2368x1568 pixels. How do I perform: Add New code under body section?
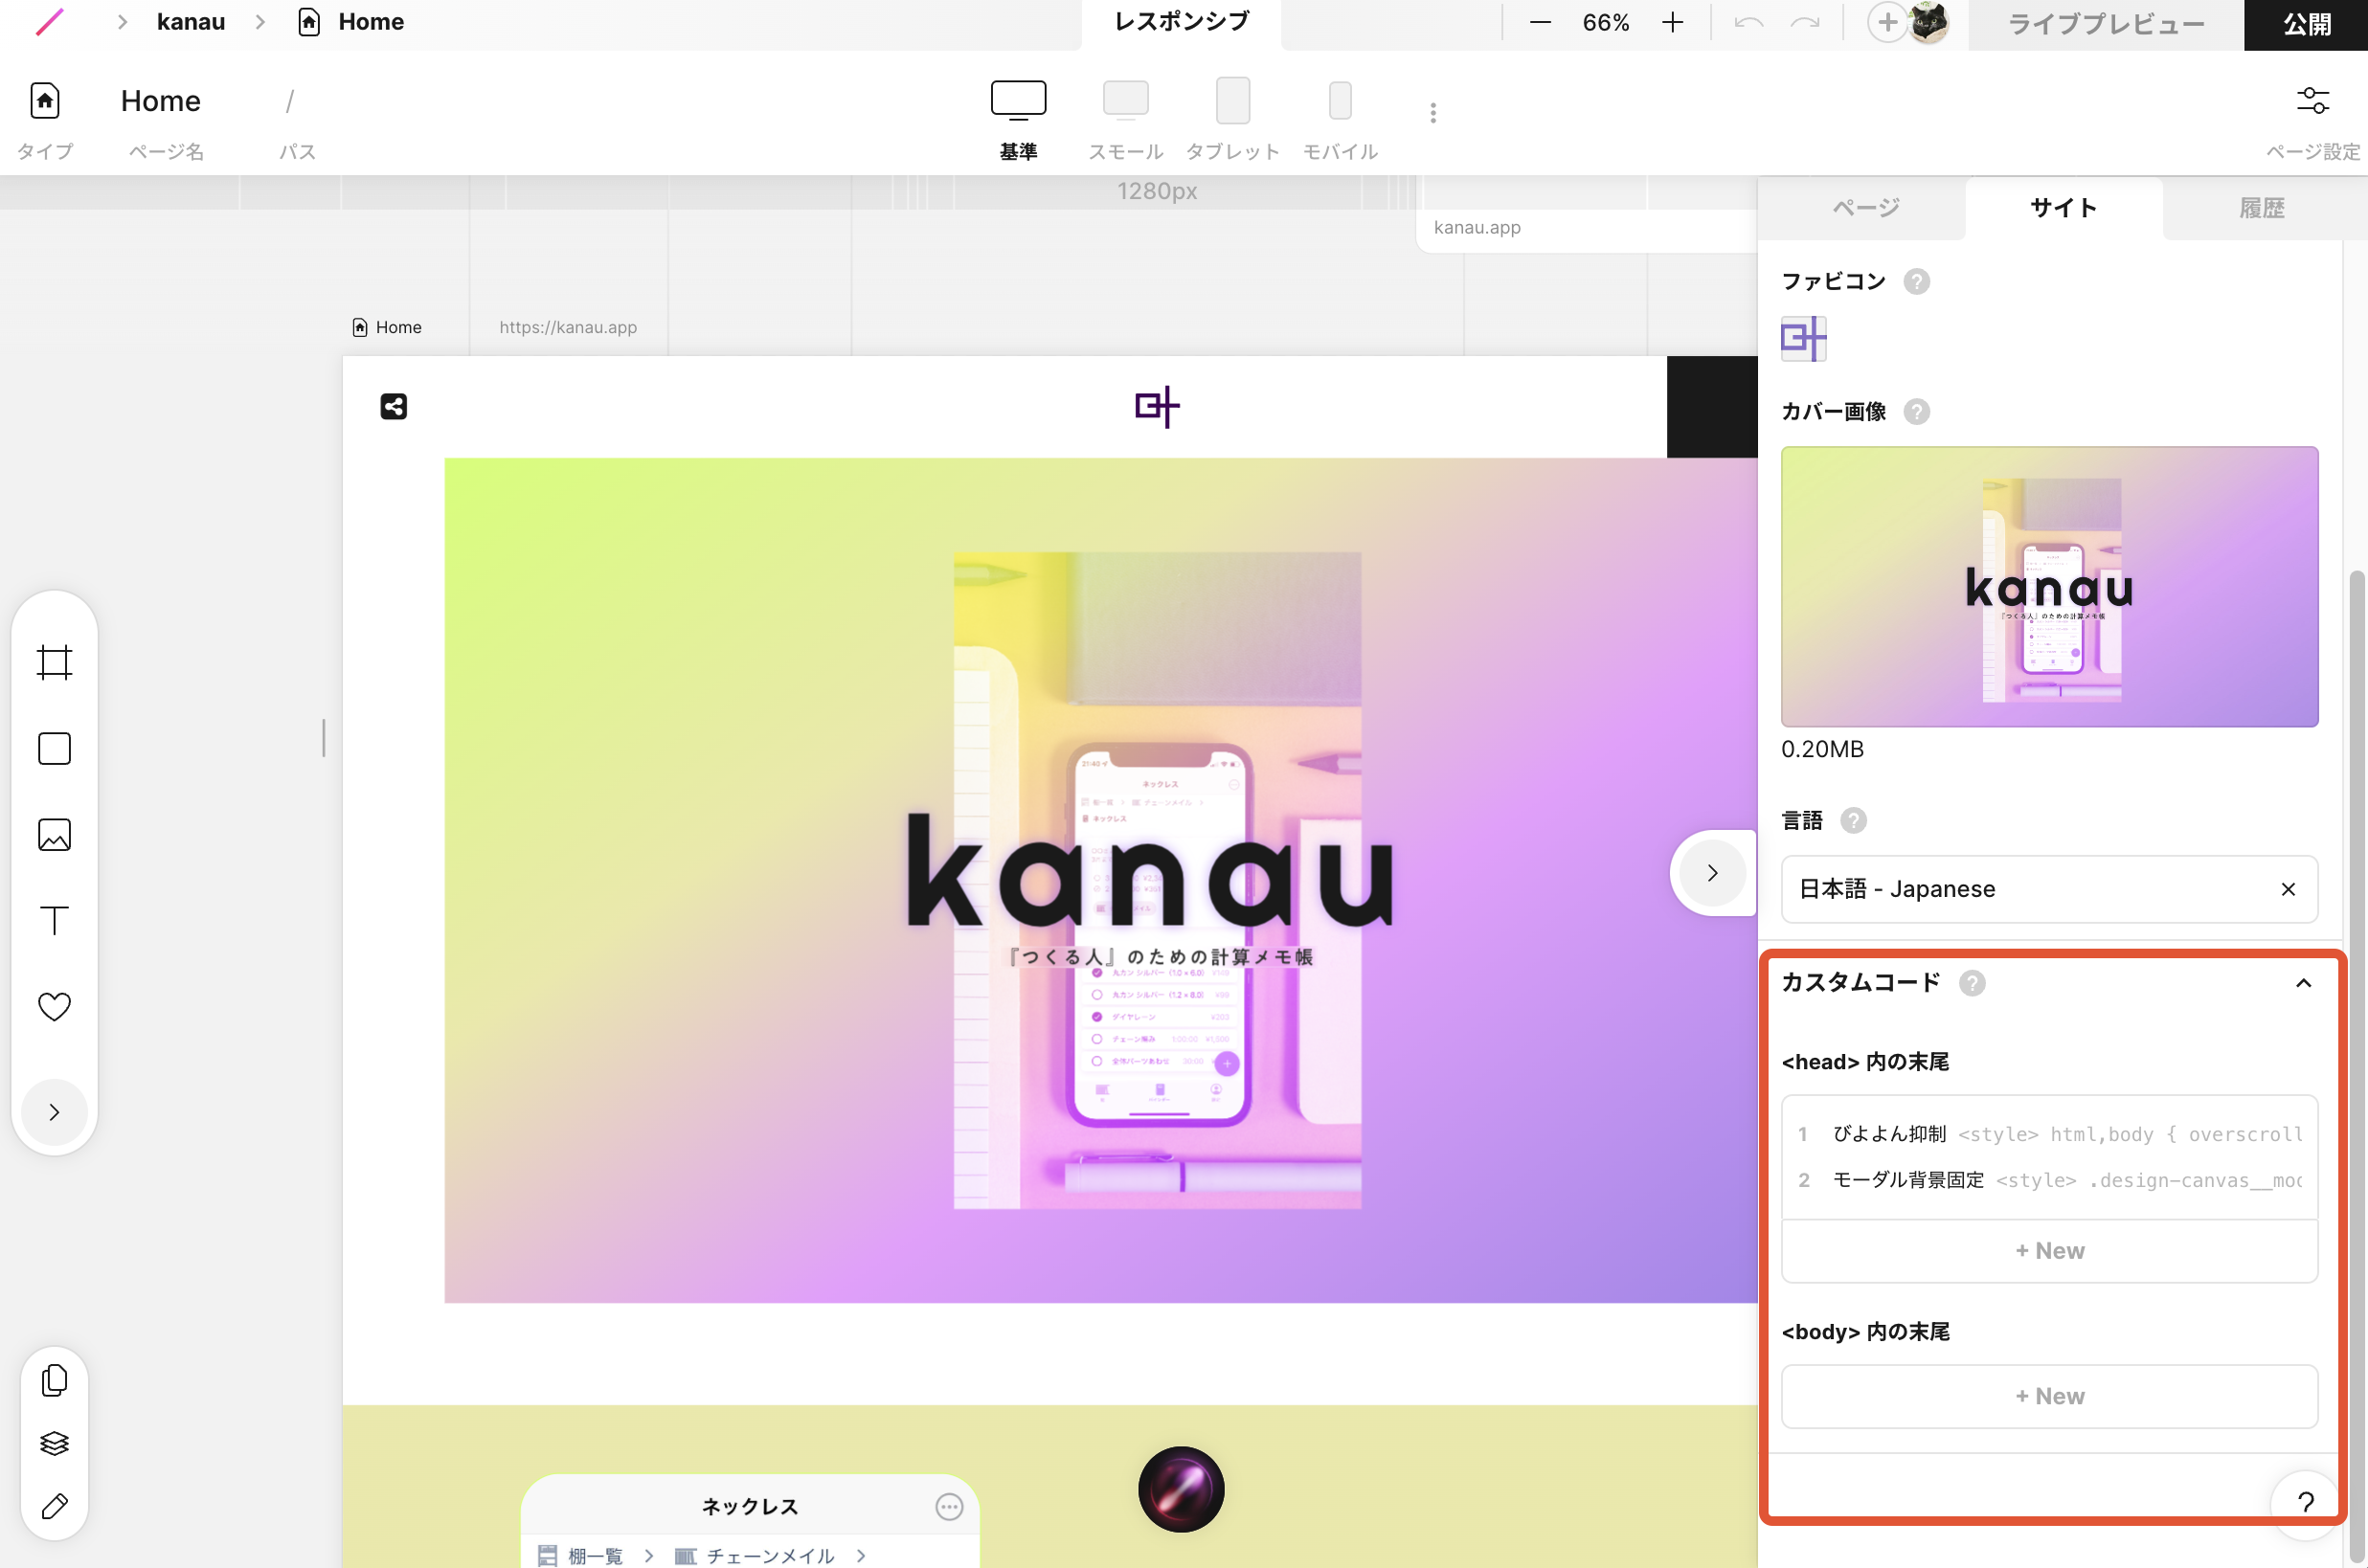click(2049, 1396)
